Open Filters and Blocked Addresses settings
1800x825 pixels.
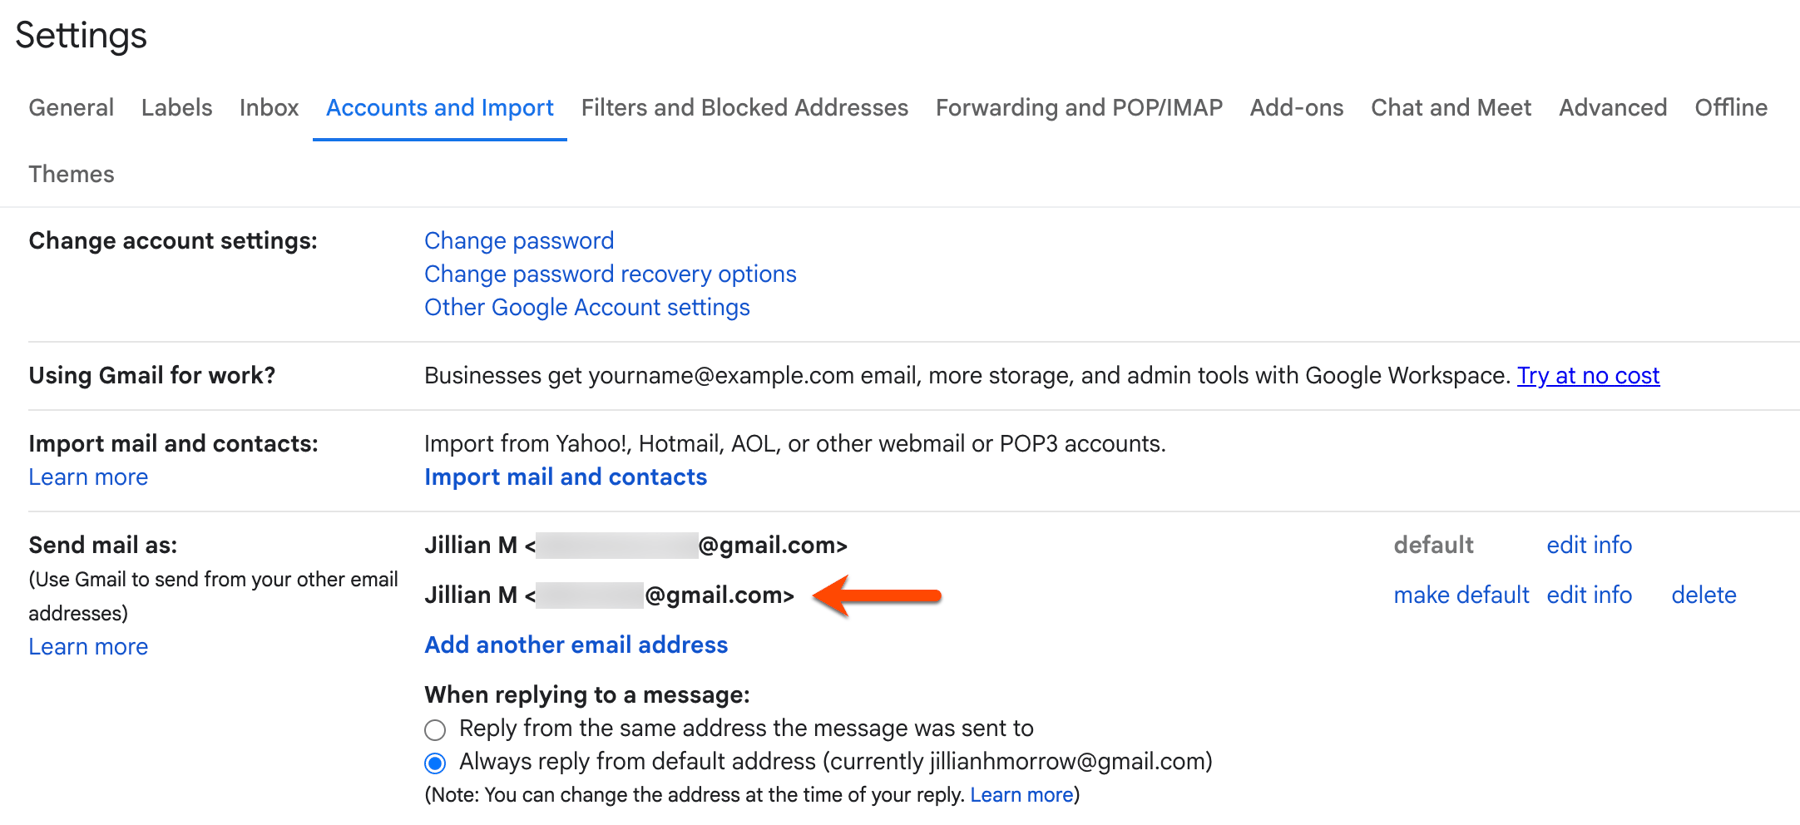tap(744, 107)
